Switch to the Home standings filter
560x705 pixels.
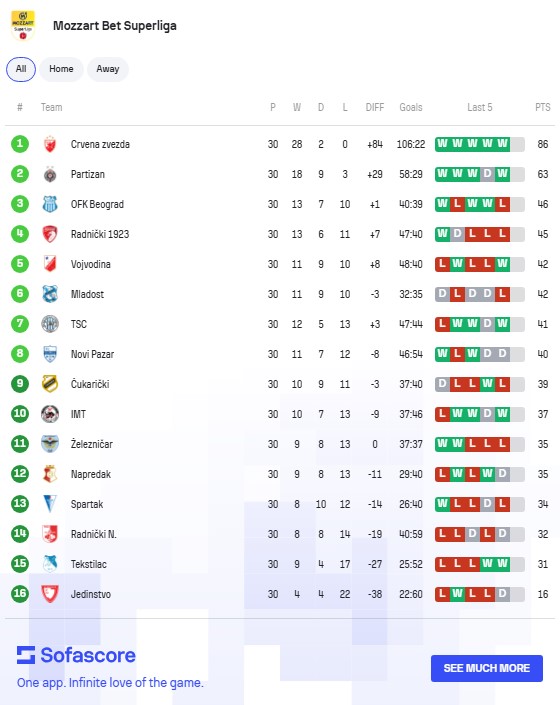point(61,69)
